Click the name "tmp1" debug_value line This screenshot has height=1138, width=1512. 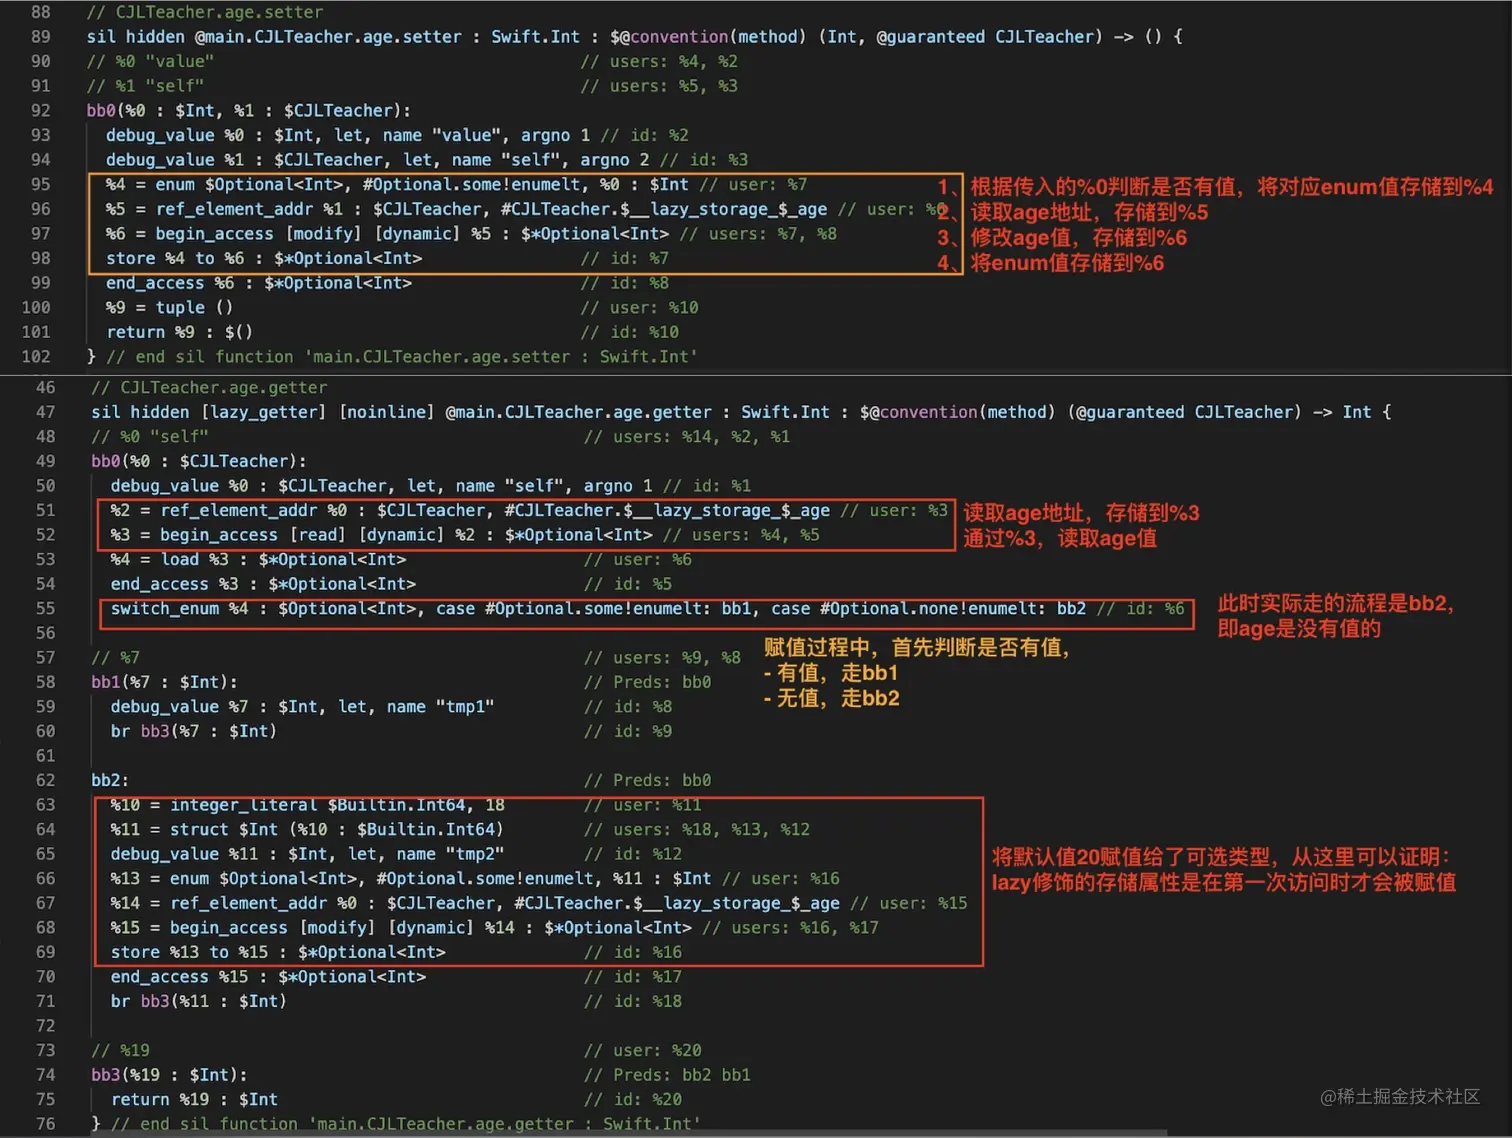302,706
